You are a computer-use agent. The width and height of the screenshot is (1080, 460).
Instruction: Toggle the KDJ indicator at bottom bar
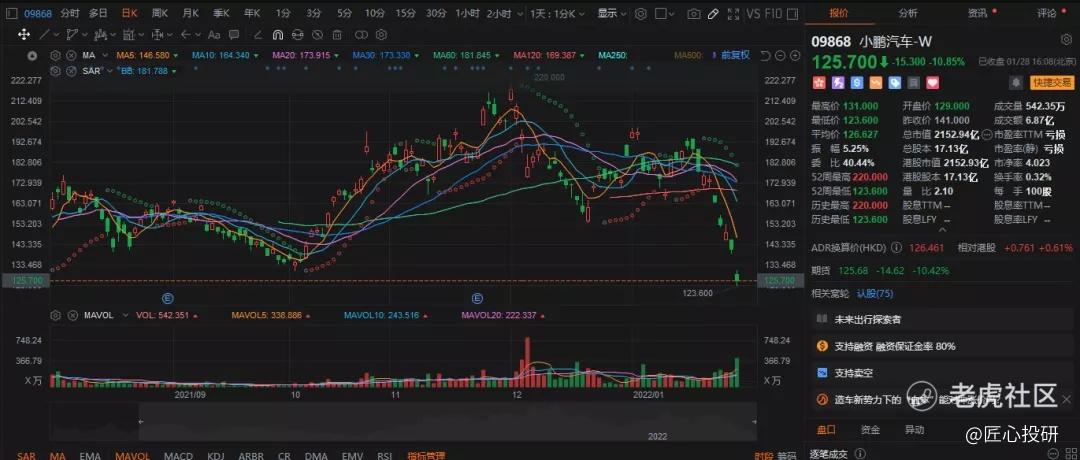click(x=216, y=455)
